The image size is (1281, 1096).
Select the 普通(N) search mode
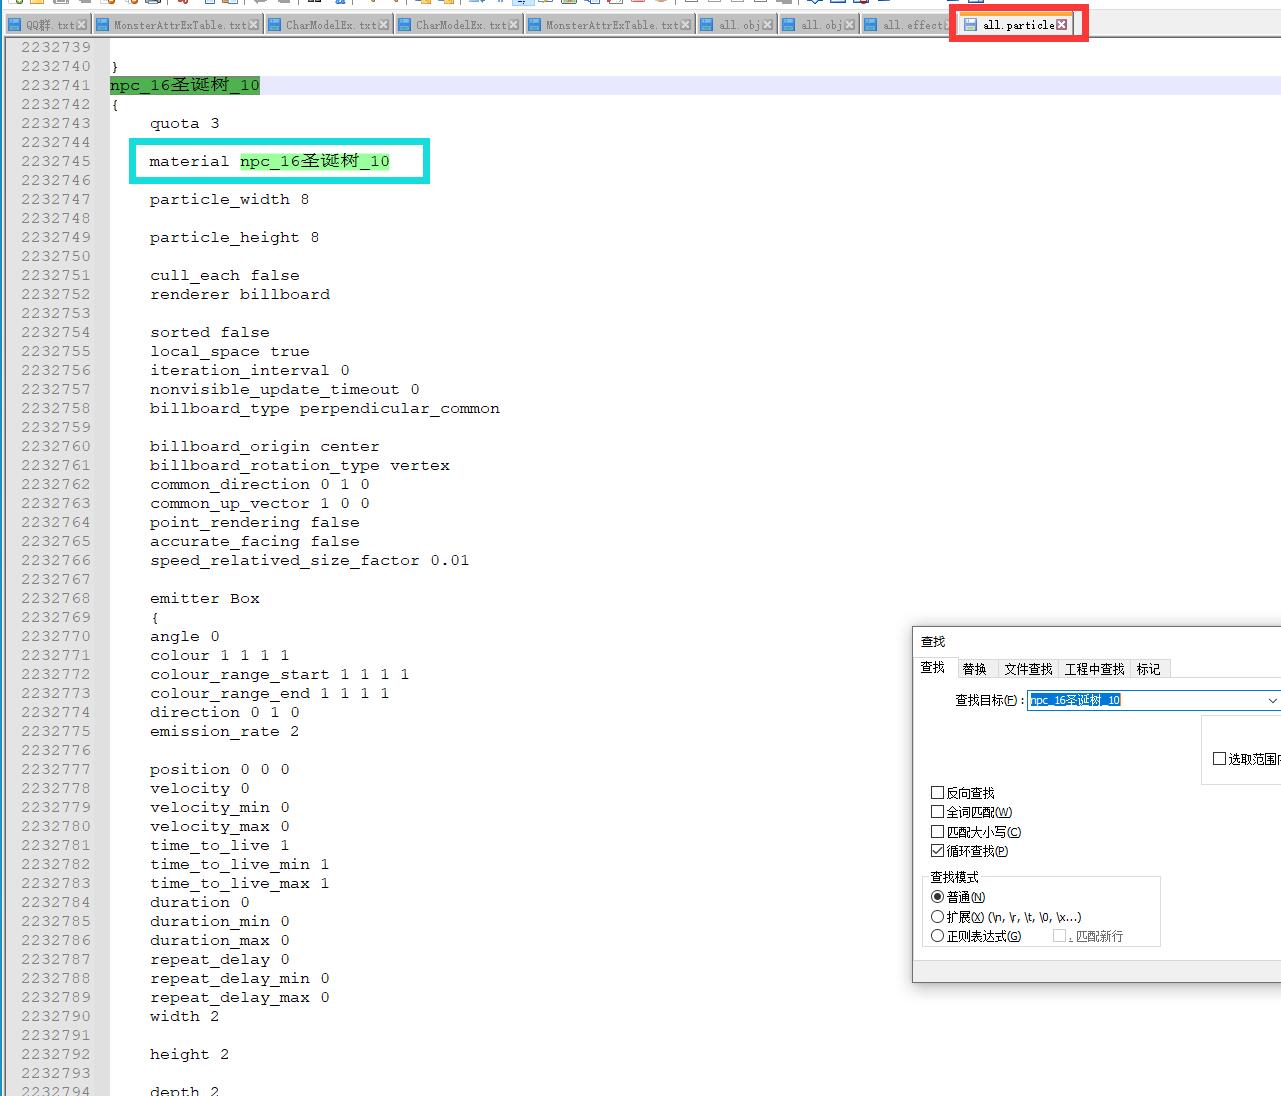coord(937,897)
